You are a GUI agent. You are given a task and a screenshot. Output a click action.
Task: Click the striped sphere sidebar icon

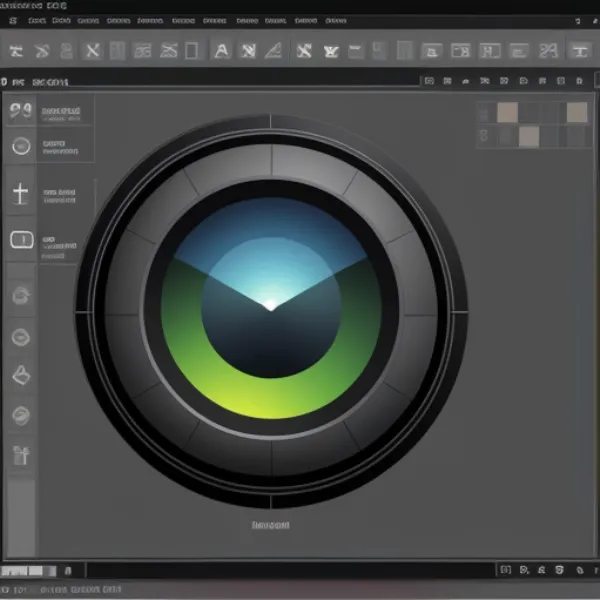click(21, 416)
